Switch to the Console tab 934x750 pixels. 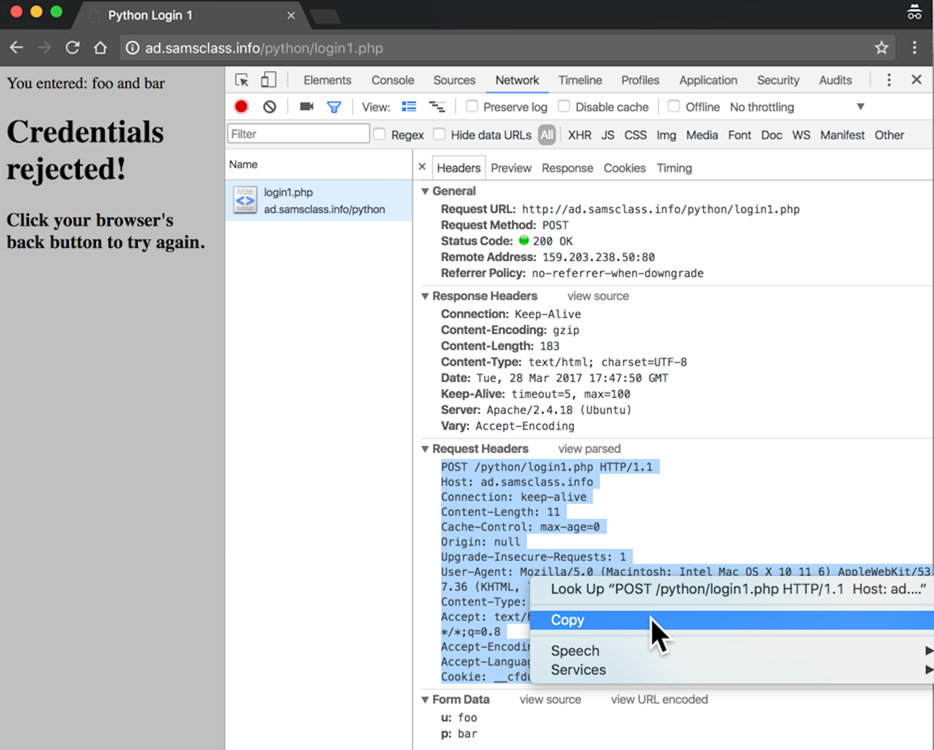pos(392,80)
